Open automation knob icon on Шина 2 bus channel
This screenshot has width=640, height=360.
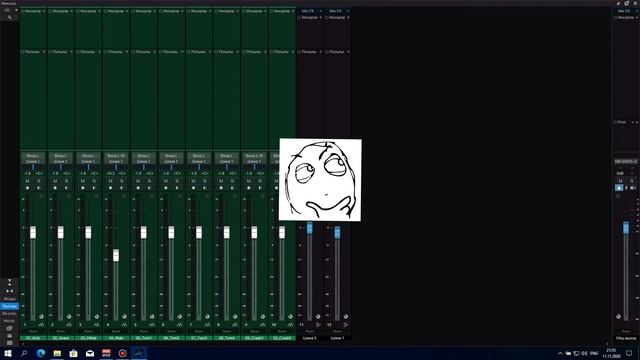click(x=318, y=316)
